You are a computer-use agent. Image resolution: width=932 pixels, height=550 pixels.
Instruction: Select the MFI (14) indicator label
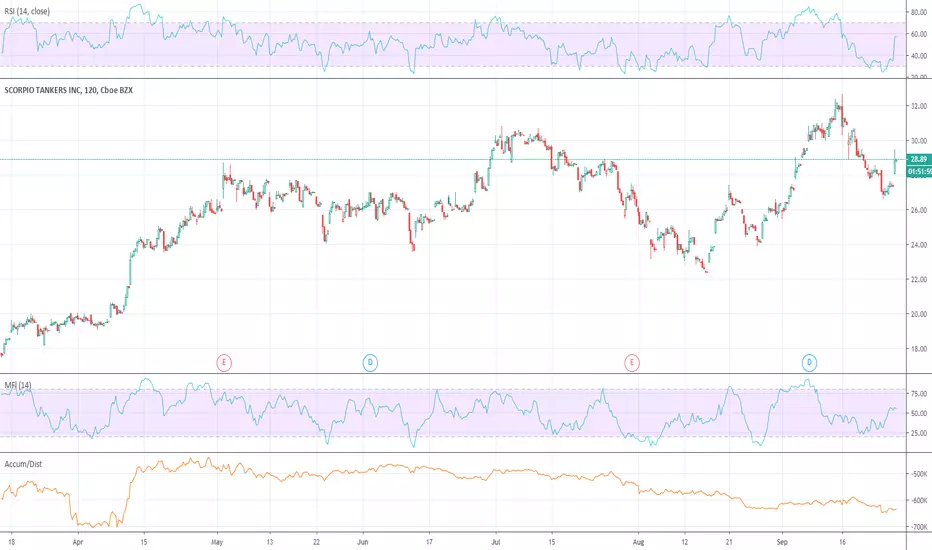(18, 385)
